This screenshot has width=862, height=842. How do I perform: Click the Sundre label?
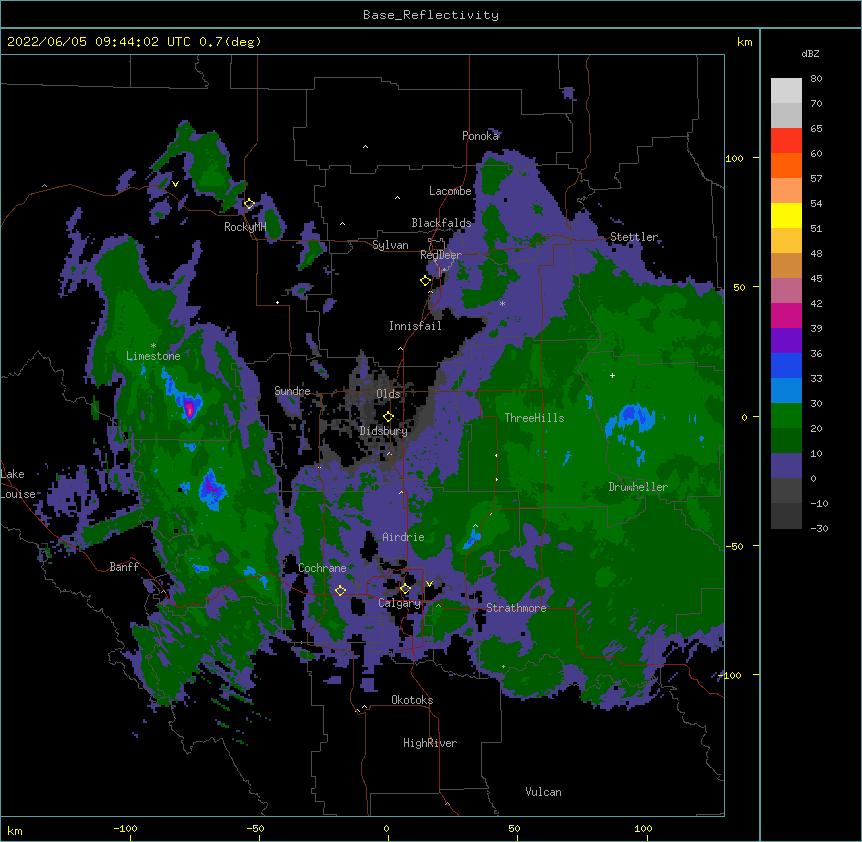pyautogui.click(x=292, y=391)
